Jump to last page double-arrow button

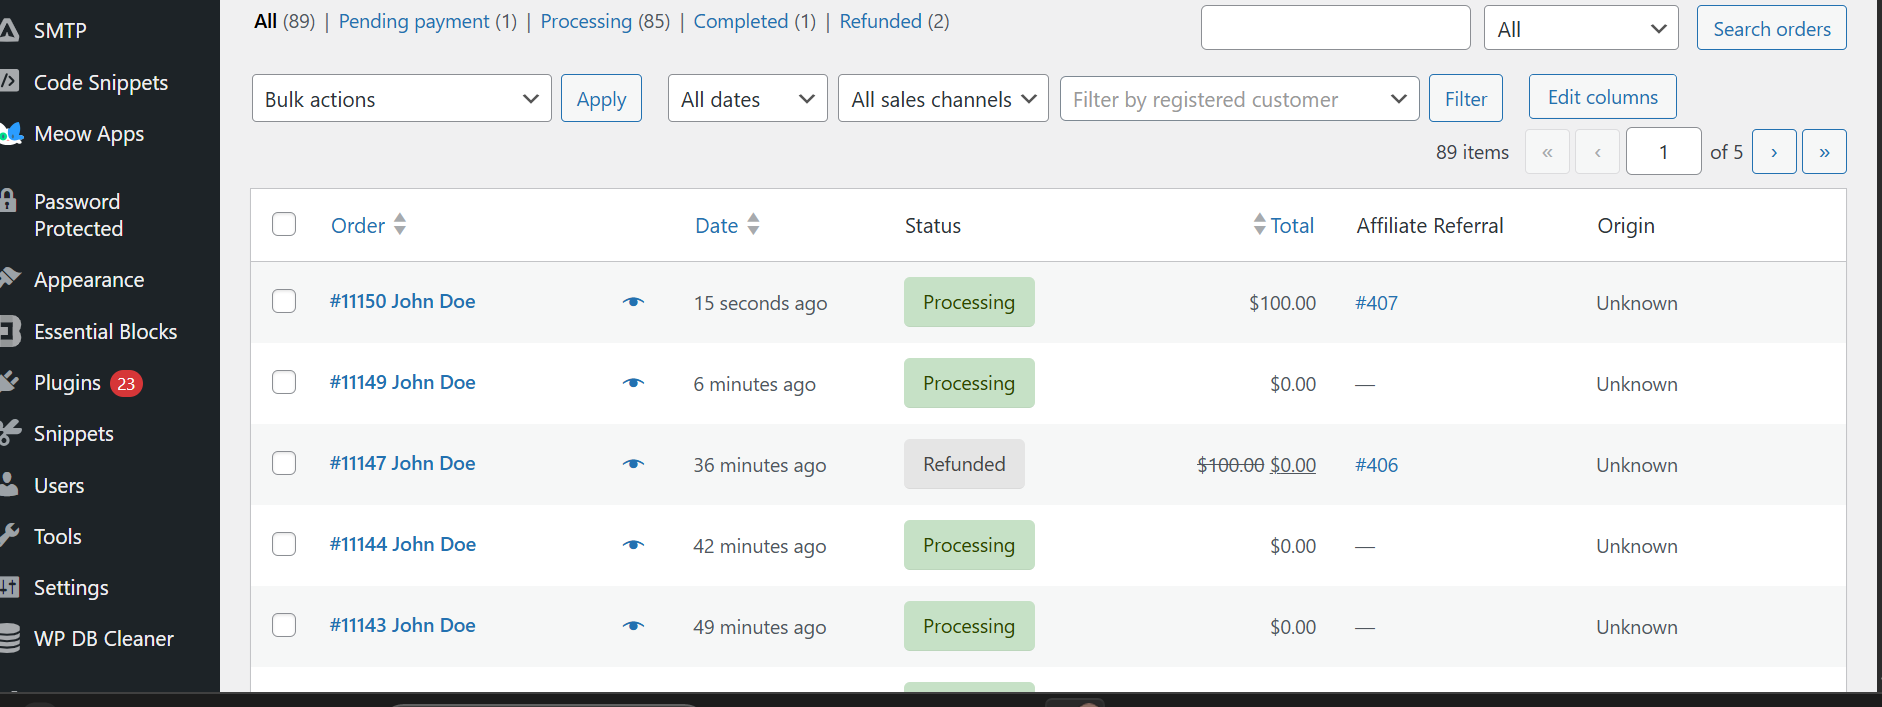(1824, 152)
